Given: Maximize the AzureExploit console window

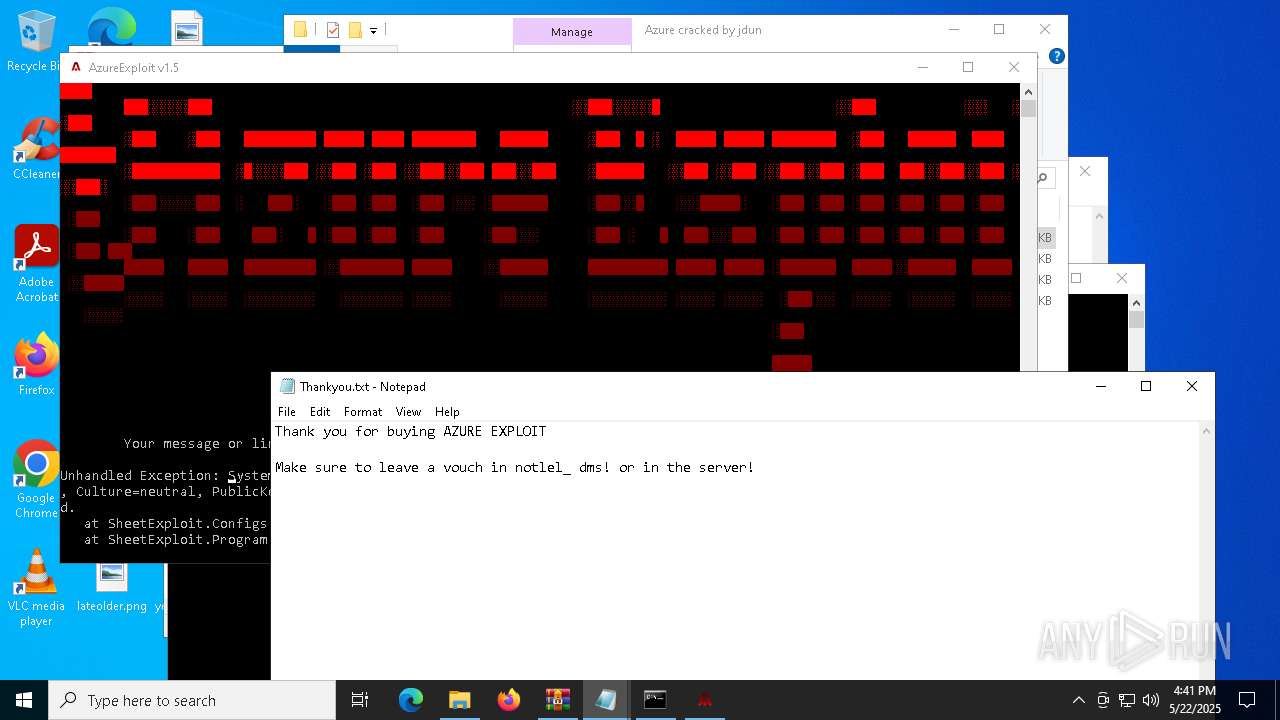Looking at the screenshot, I should (968, 67).
